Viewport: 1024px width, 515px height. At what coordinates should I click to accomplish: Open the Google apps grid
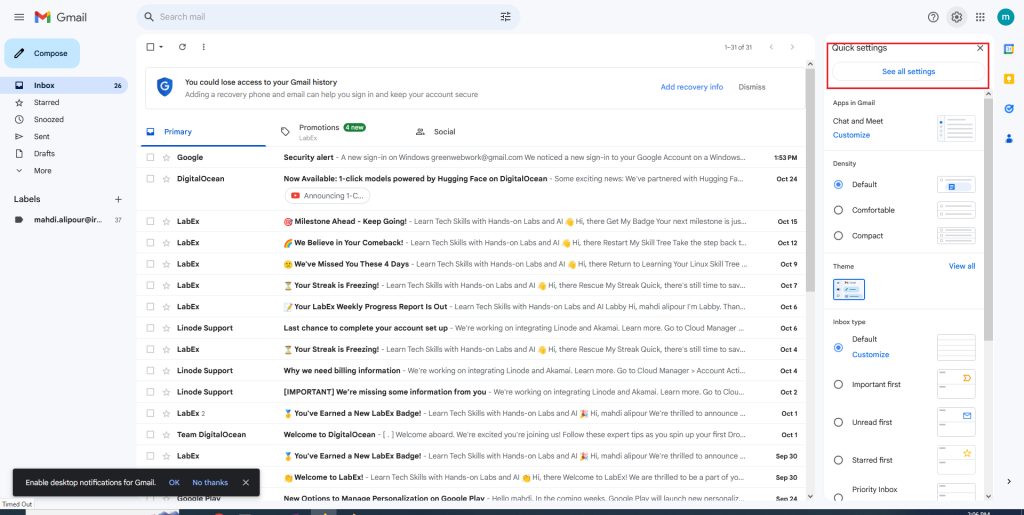pyautogui.click(x=980, y=17)
